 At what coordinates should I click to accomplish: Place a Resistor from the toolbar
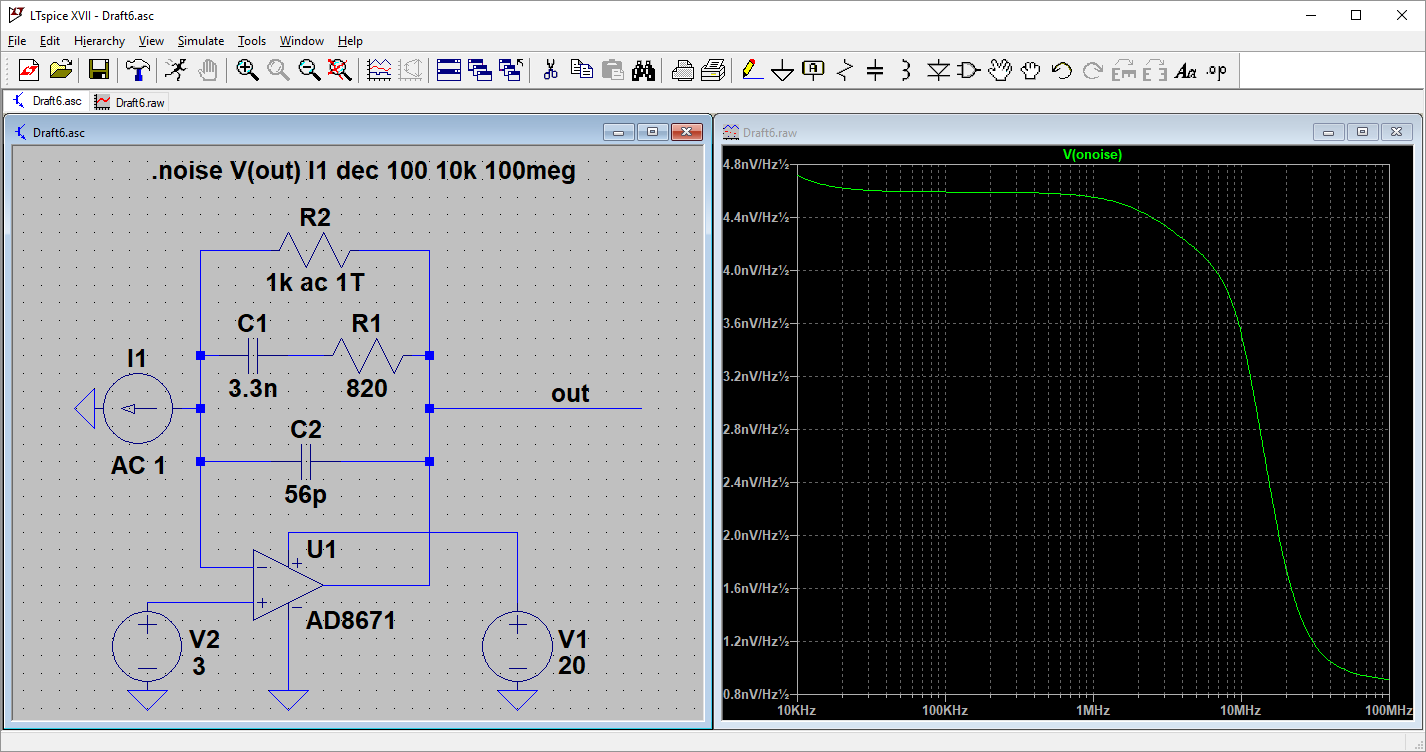[845, 70]
